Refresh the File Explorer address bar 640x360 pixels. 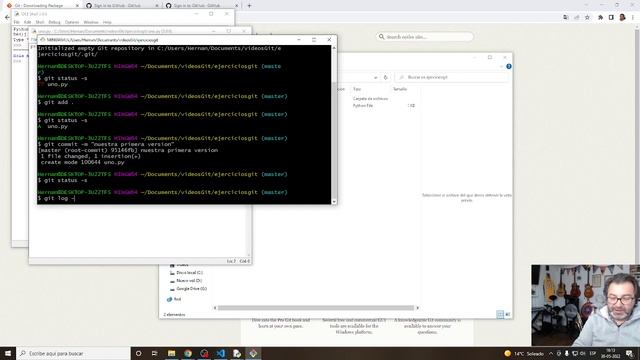[385, 77]
